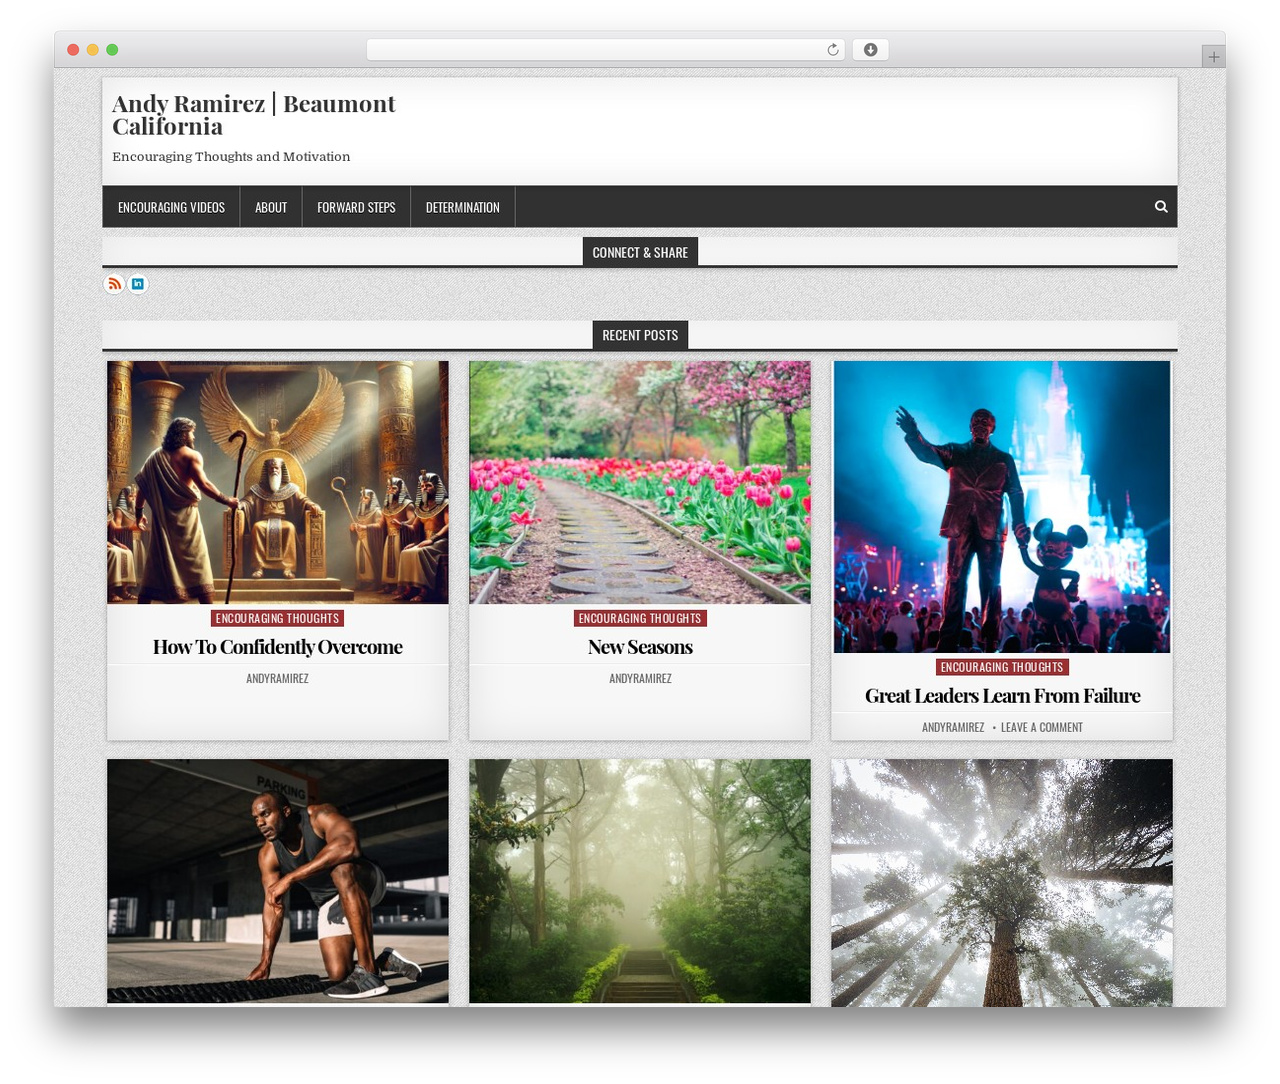Viewport: 1280px width, 1084px height.
Task: Open the Forward Steps menu item
Action: 356,207
